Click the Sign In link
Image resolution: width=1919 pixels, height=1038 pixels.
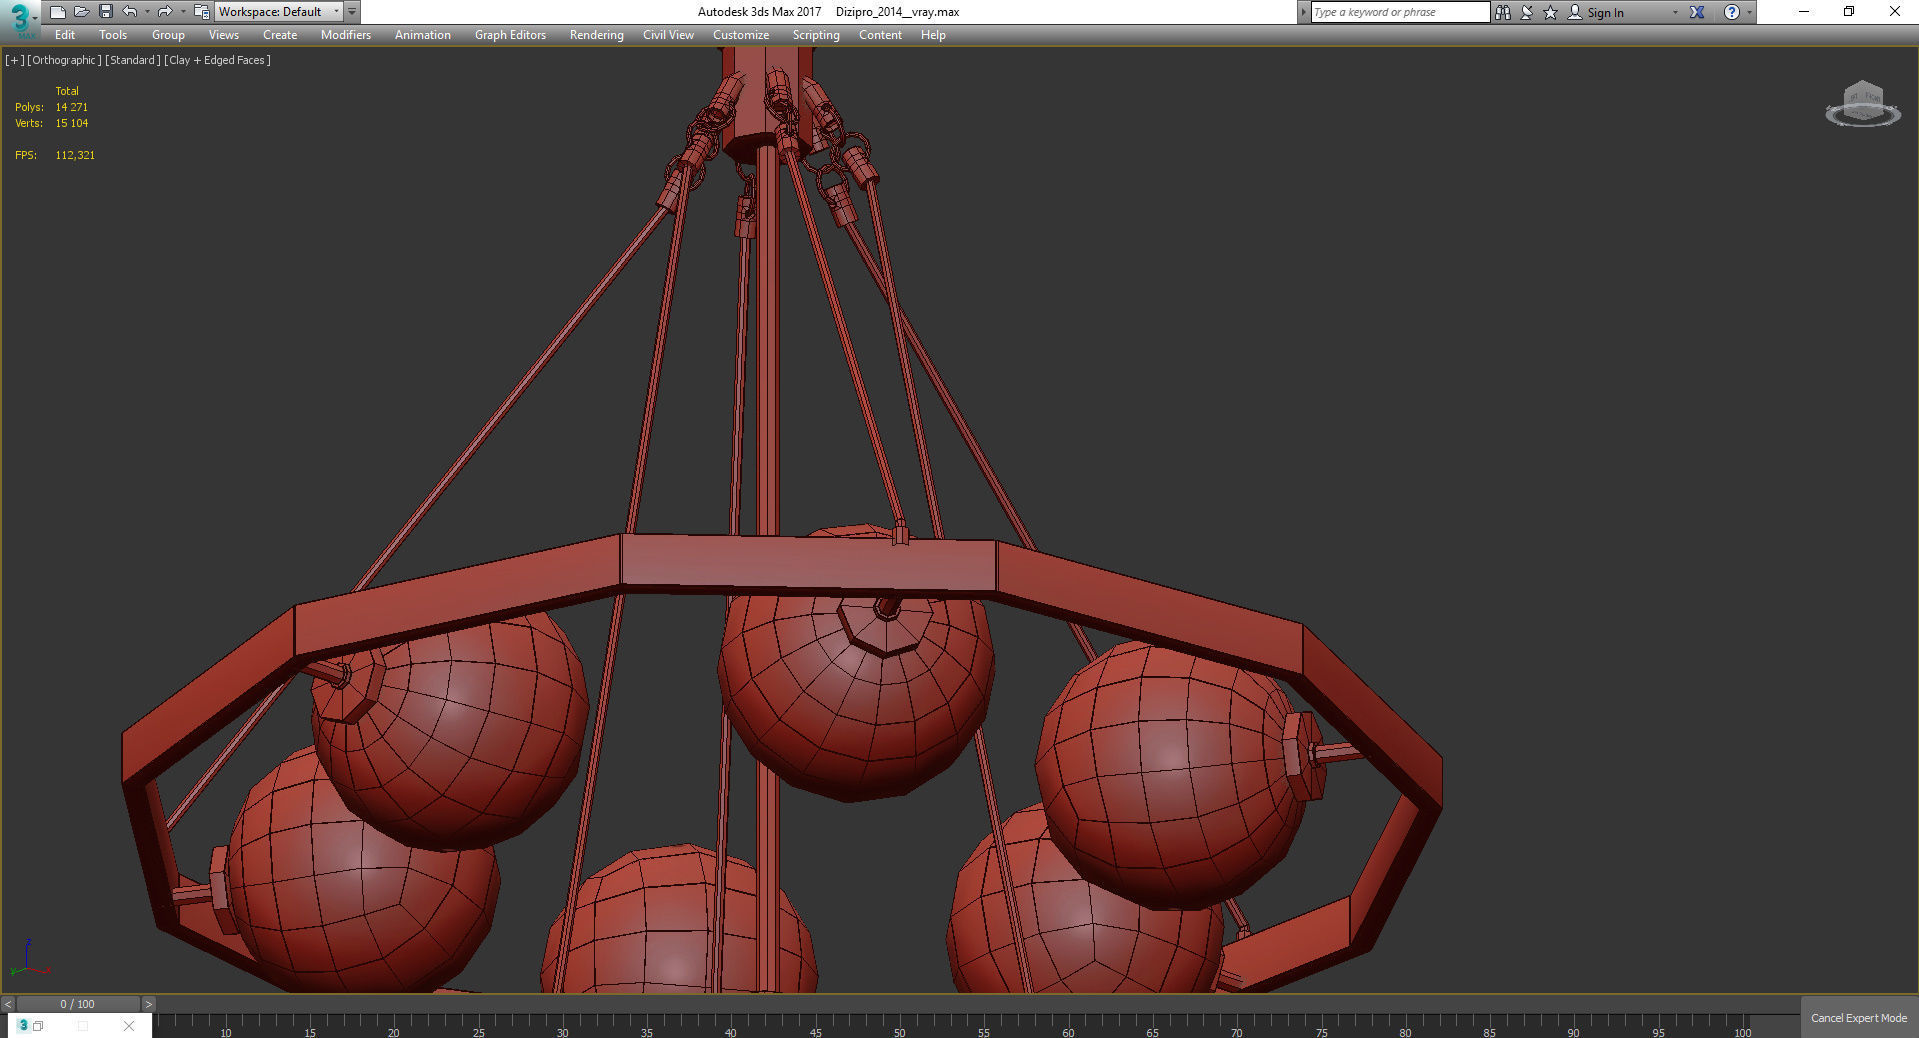point(1605,13)
